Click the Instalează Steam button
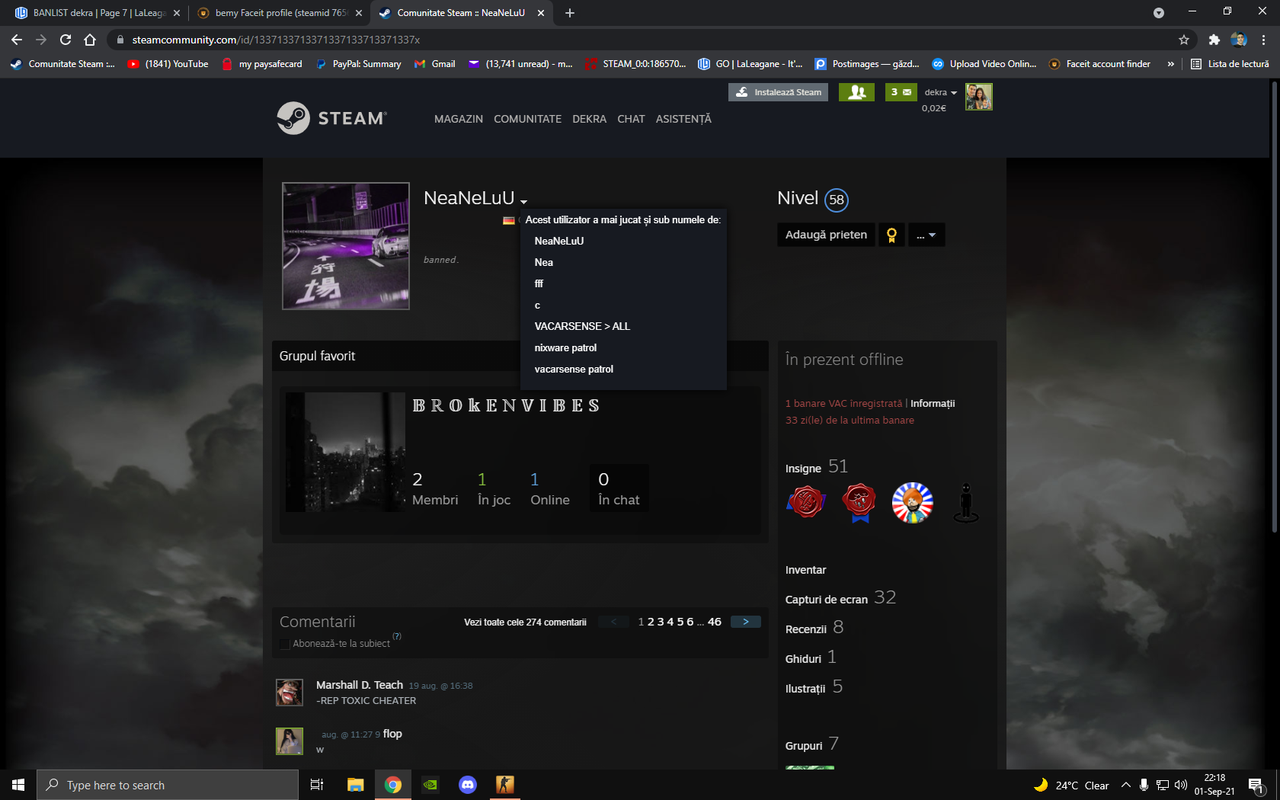Image resolution: width=1280 pixels, height=800 pixels. (779, 92)
